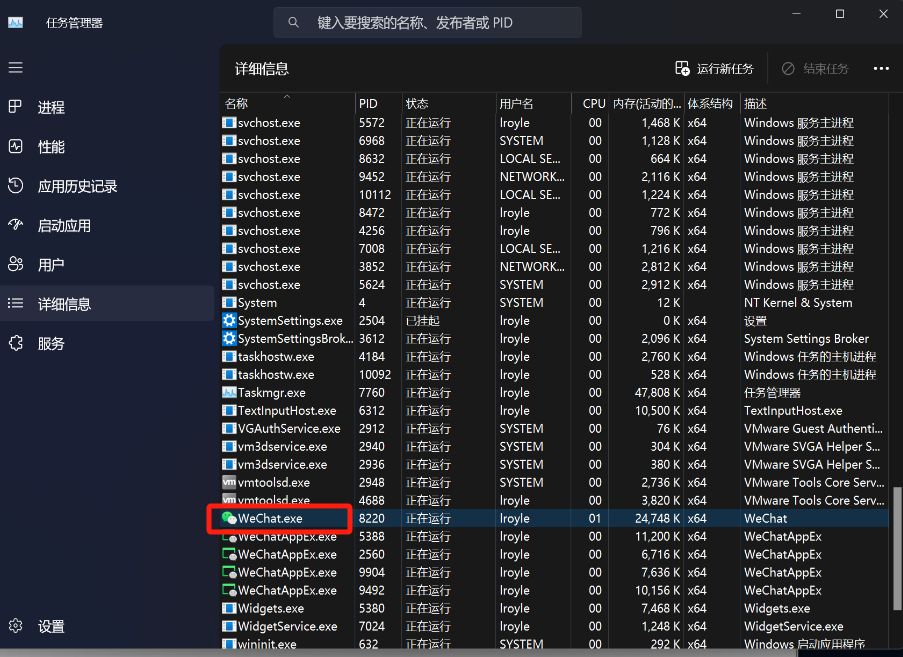
Task: Open the 启动应用 tab
Action: click(107, 225)
